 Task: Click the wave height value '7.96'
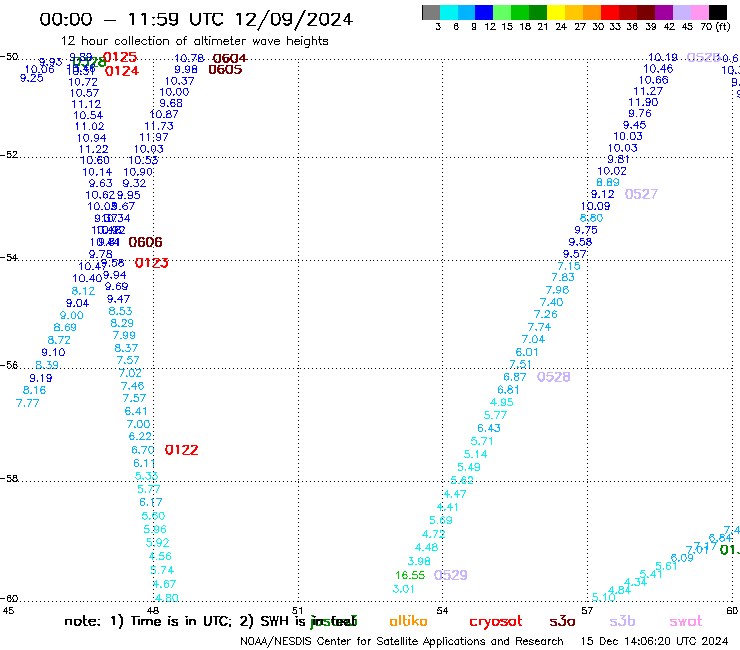coord(557,290)
